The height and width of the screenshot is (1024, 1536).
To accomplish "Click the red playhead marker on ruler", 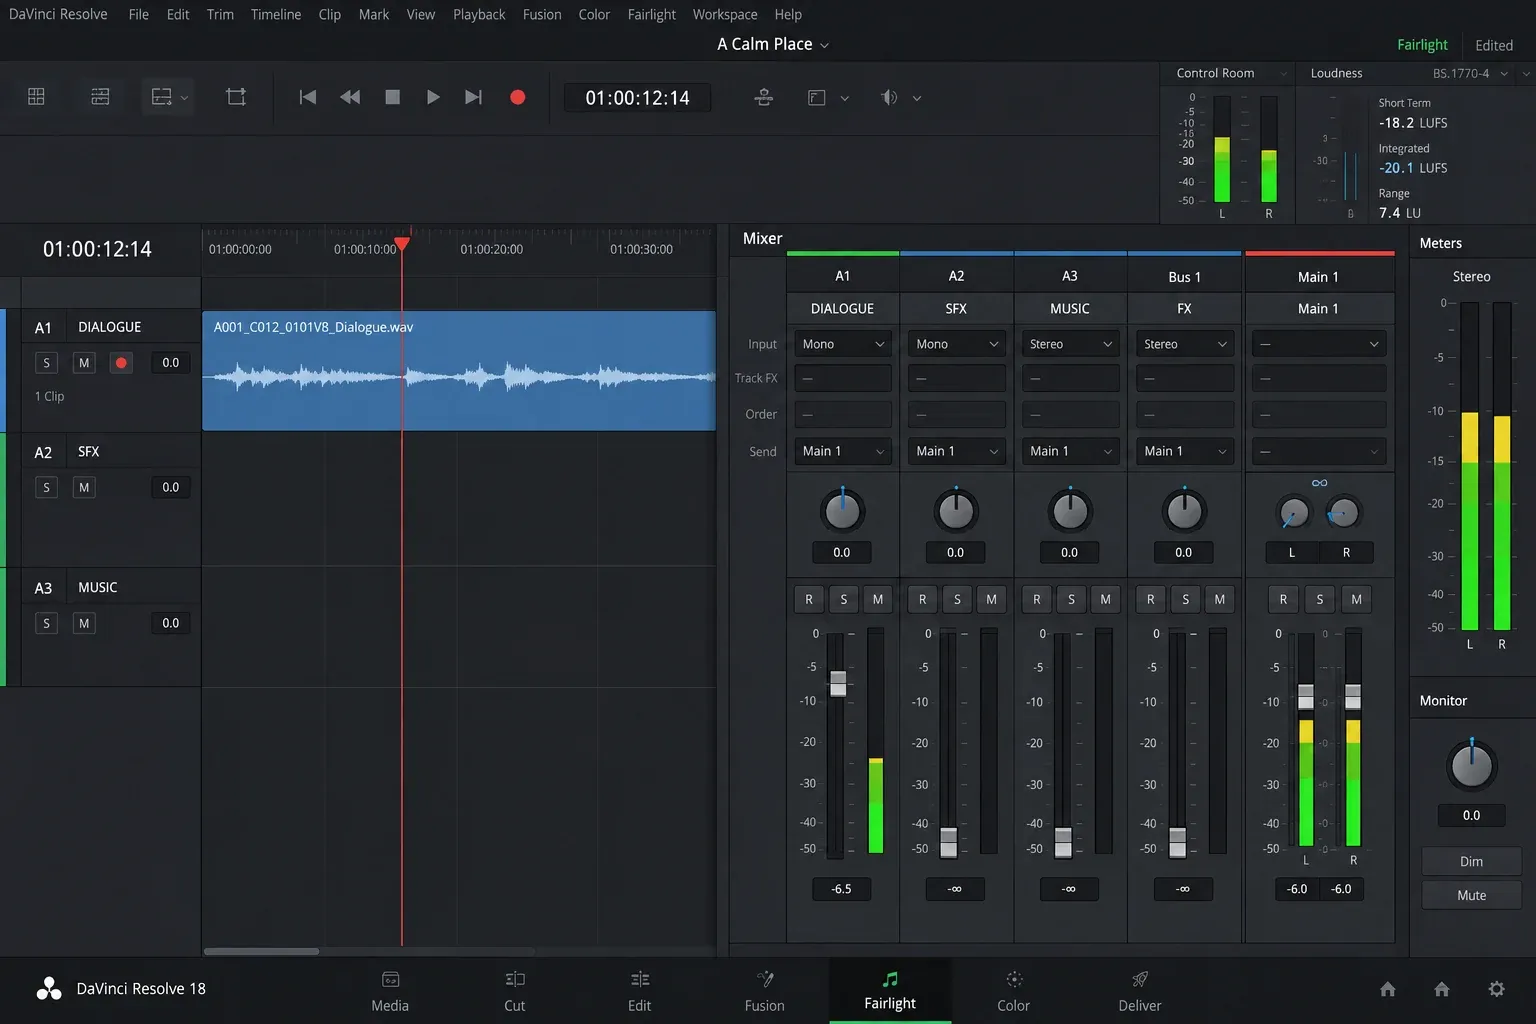I will (402, 244).
